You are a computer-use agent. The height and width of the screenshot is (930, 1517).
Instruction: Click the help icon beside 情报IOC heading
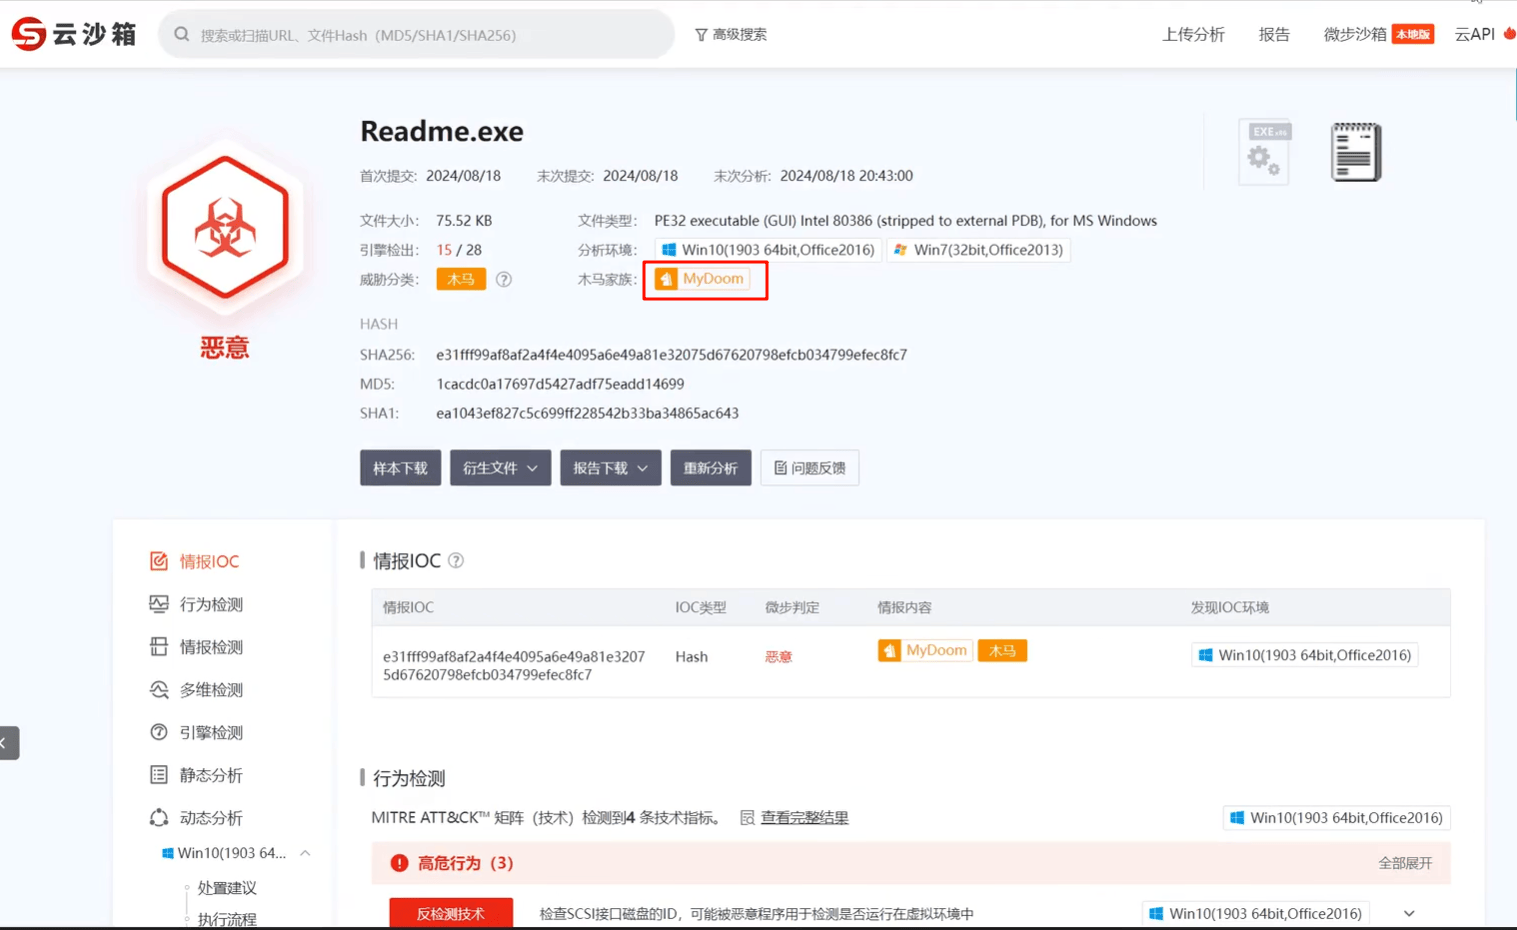pyautogui.click(x=456, y=561)
